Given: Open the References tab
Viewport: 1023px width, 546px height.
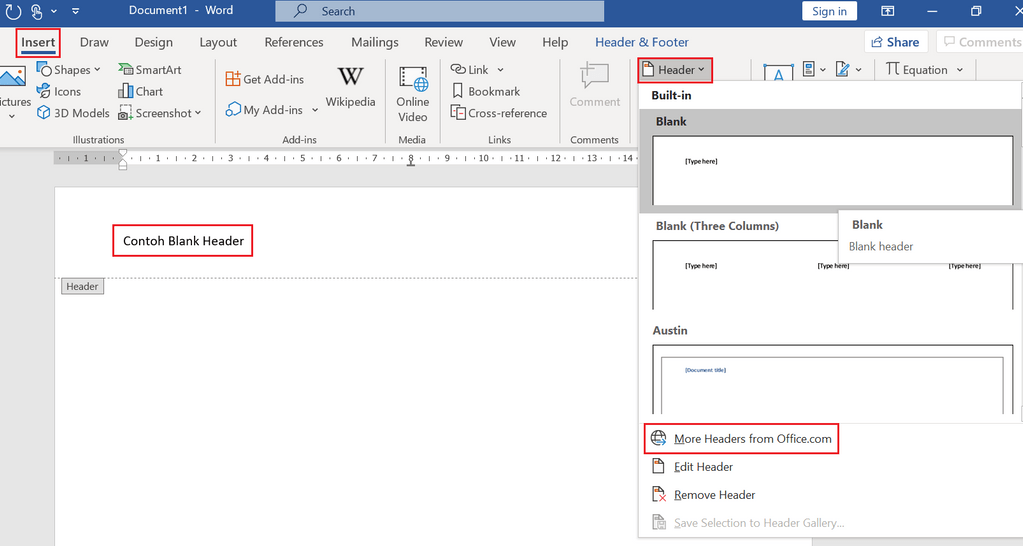Looking at the screenshot, I should (x=294, y=42).
